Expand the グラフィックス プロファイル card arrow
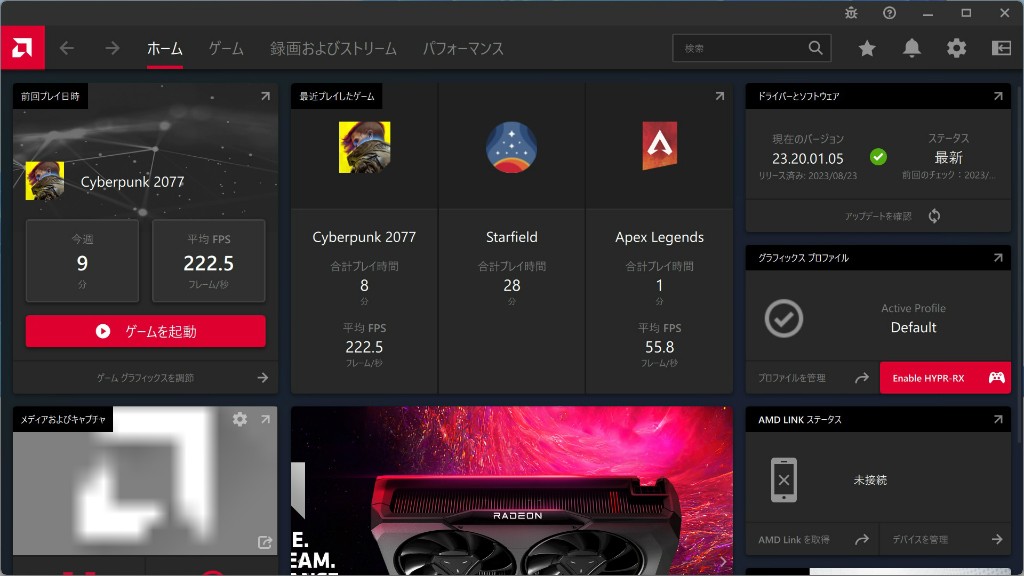Viewport: 1024px width, 576px height. pyautogui.click(x=998, y=258)
